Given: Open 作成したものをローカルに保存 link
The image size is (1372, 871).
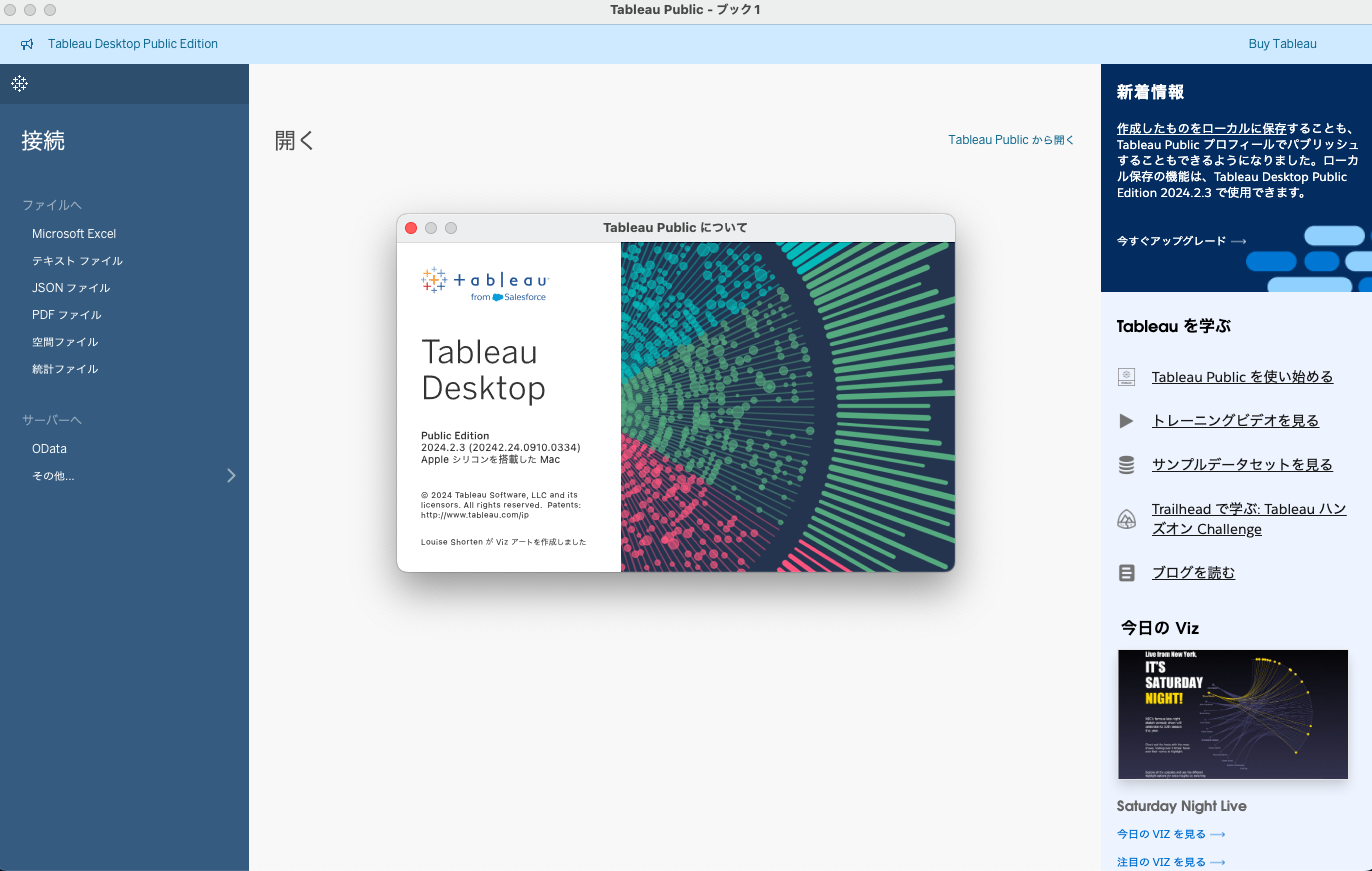Looking at the screenshot, I should [x=1201, y=129].
